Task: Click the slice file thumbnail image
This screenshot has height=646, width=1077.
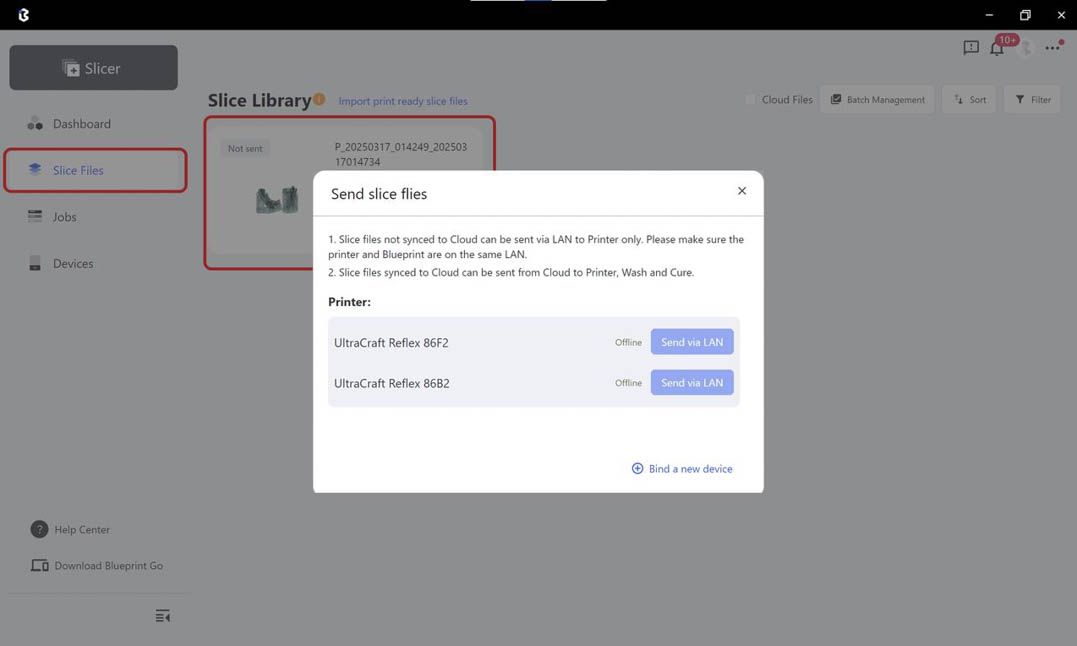Action: pos(277,200)
